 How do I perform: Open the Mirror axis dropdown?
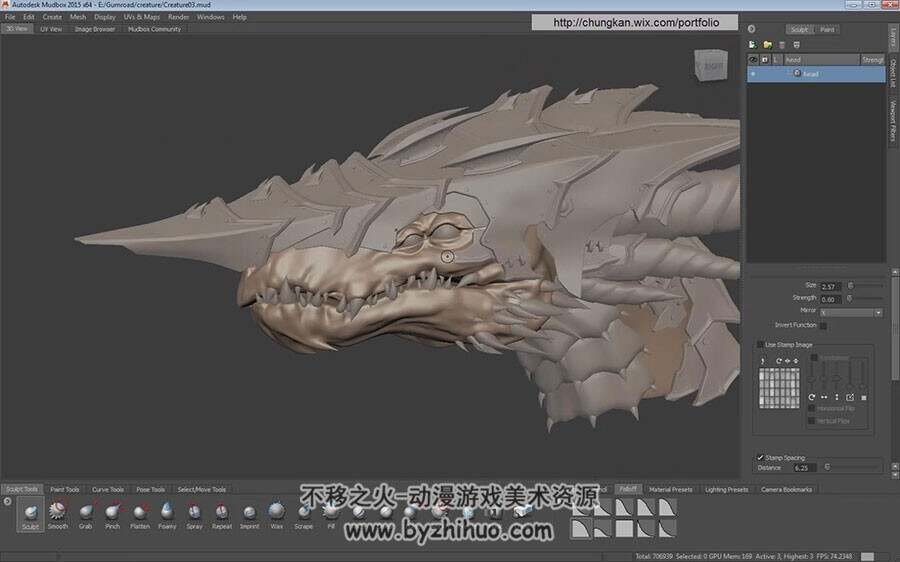click(851, 313)
